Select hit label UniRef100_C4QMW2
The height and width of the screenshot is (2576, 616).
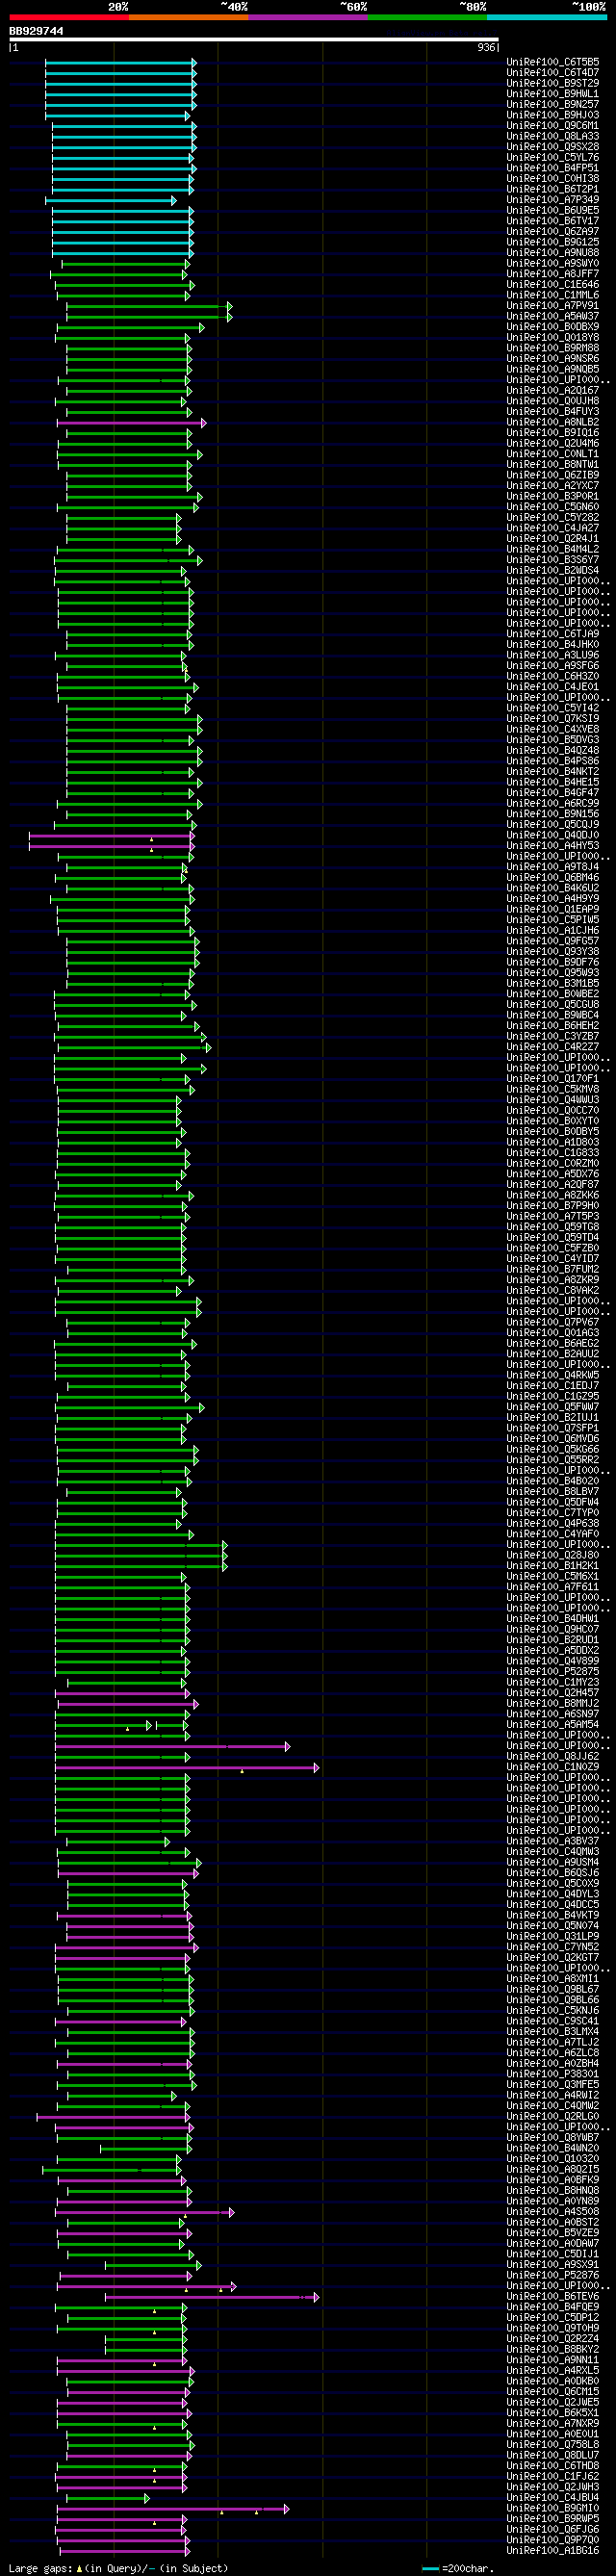pos(553,2106)
